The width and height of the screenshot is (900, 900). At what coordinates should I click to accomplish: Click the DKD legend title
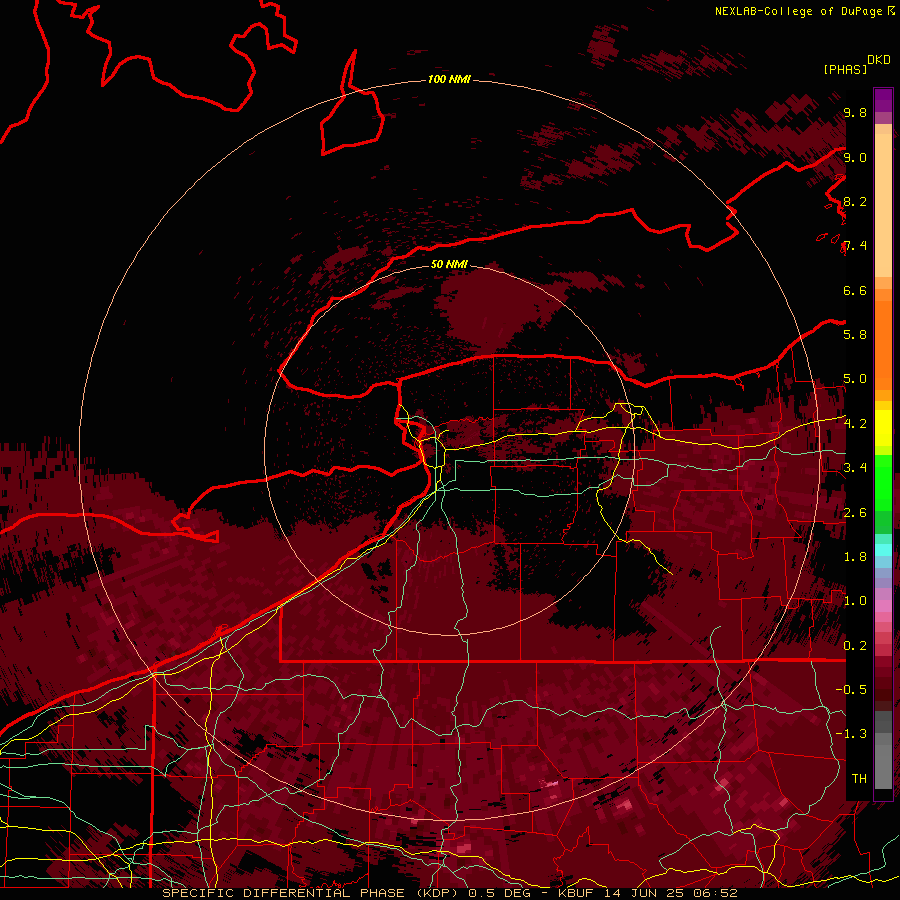point(879,60)
